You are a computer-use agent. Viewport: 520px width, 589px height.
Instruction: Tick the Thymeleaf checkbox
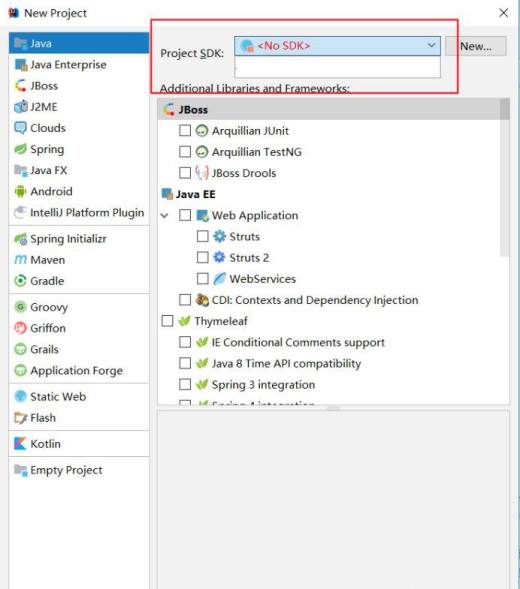pos(167,321)
